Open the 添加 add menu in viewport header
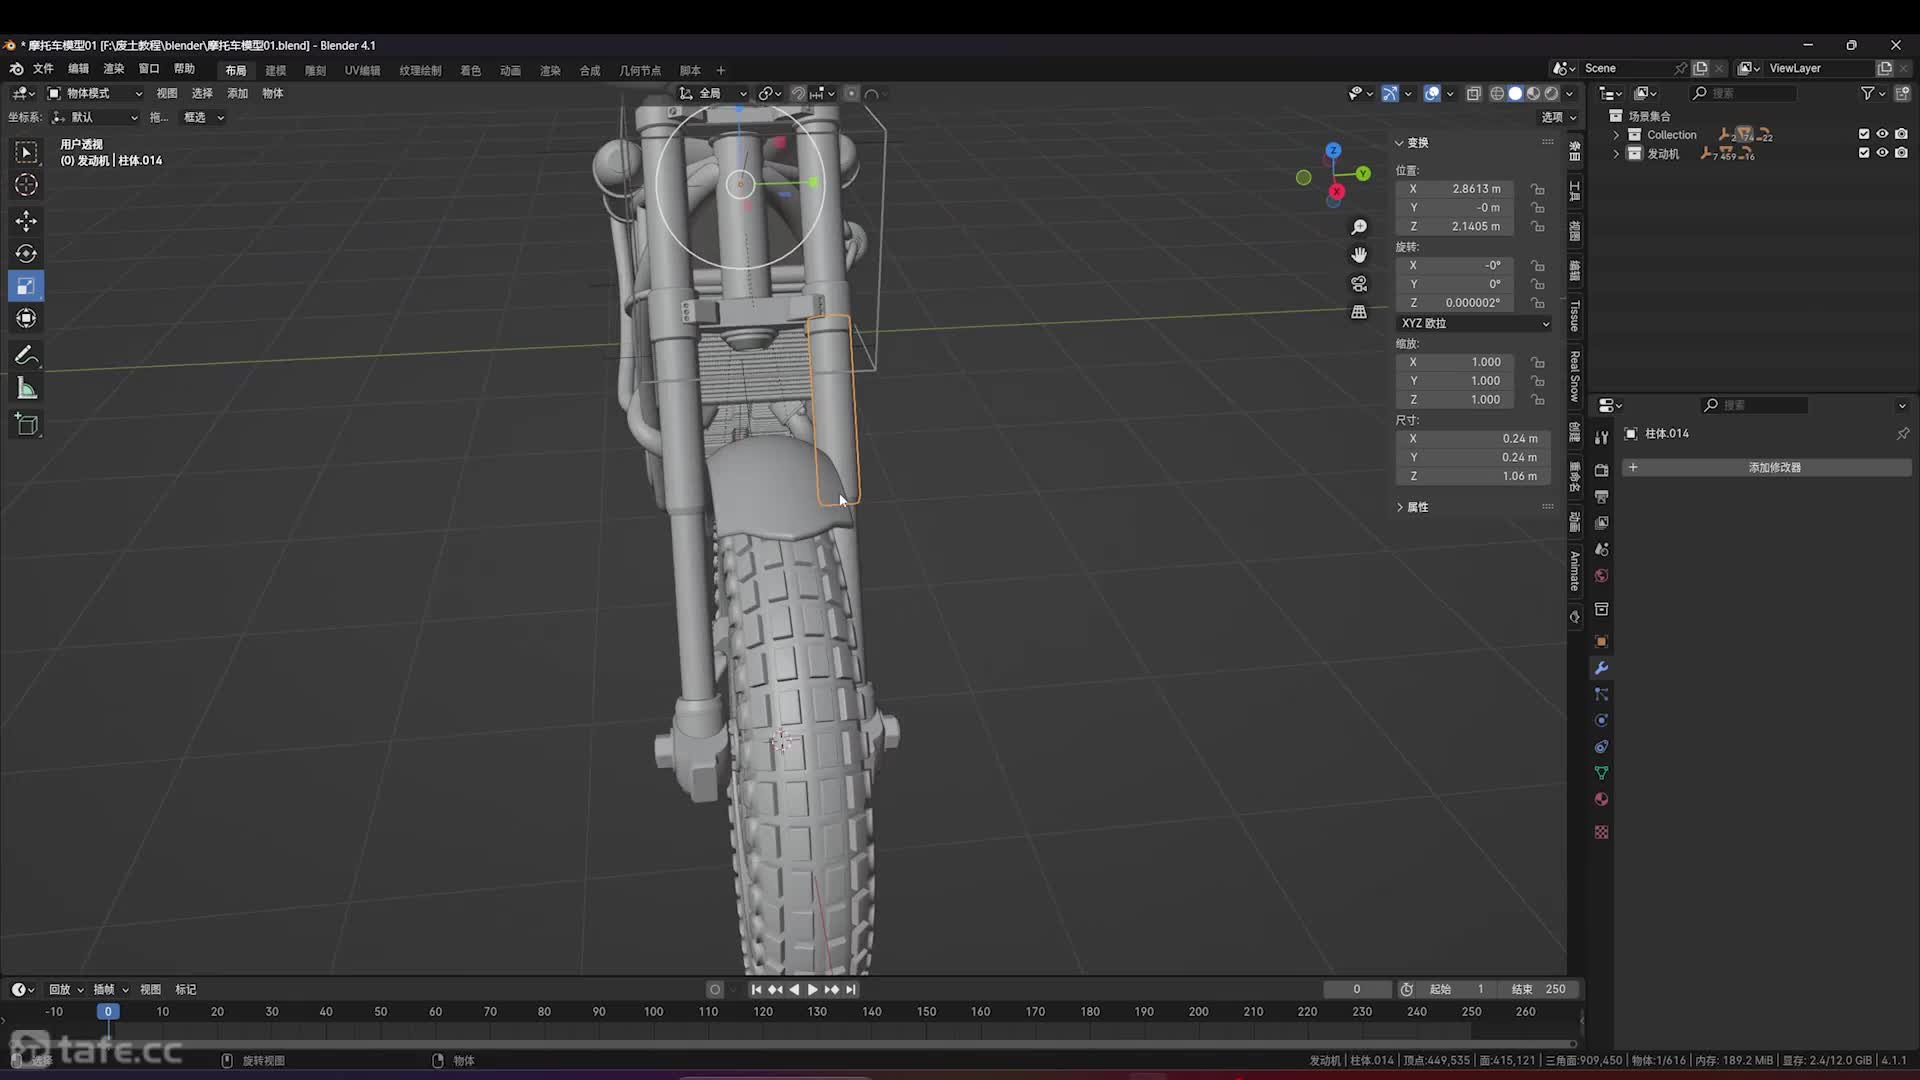 (x=237, y=93)
